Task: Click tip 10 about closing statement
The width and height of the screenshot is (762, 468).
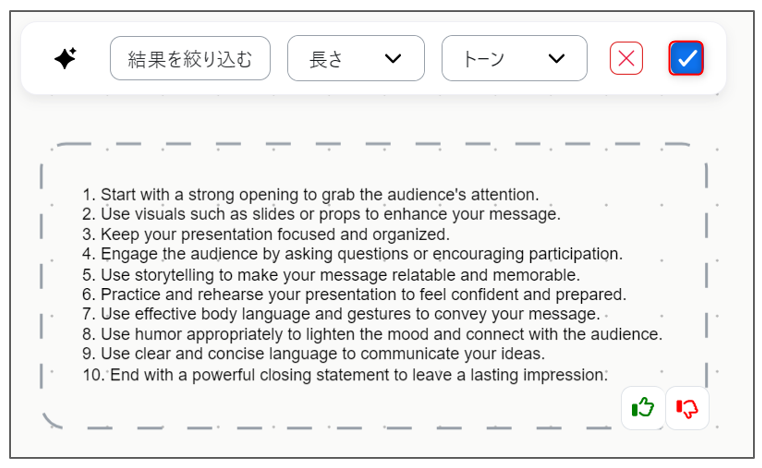Action: tap(345, 375)
